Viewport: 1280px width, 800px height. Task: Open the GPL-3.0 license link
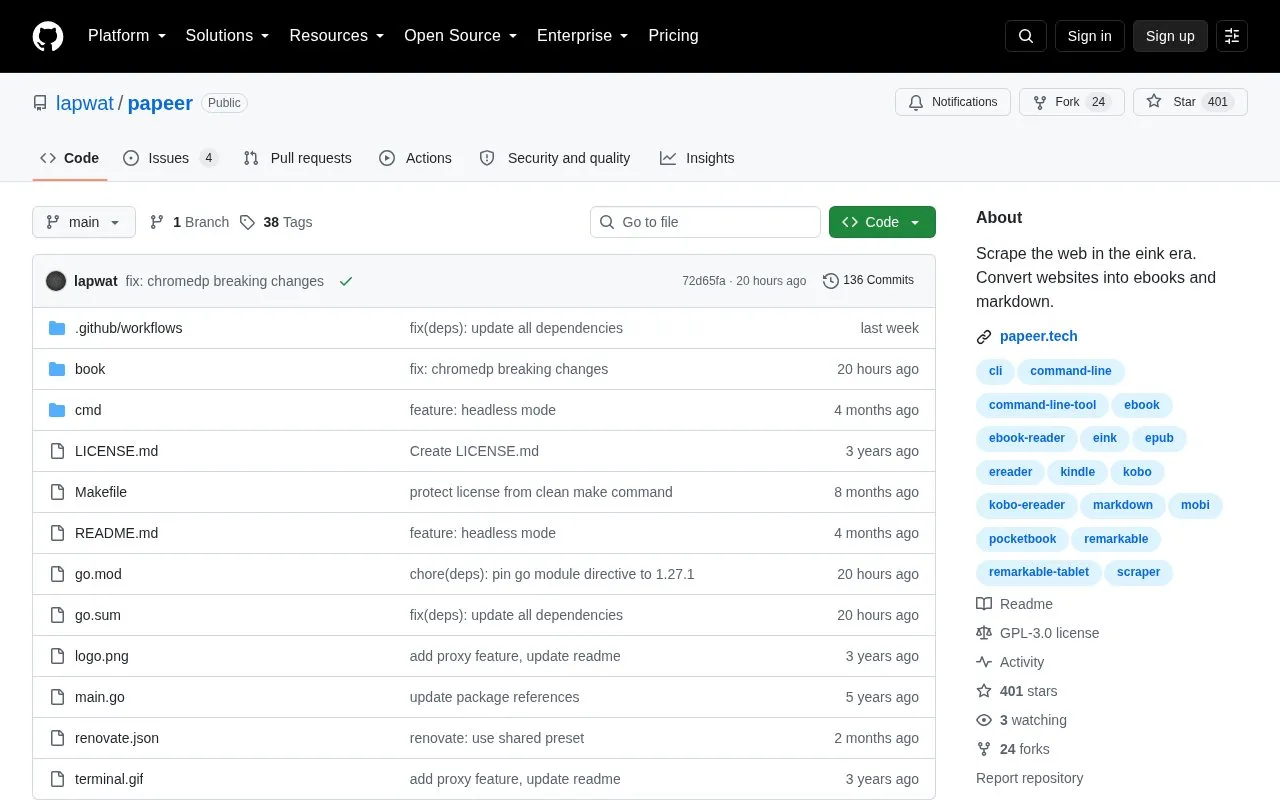[x=1049, y=633]
